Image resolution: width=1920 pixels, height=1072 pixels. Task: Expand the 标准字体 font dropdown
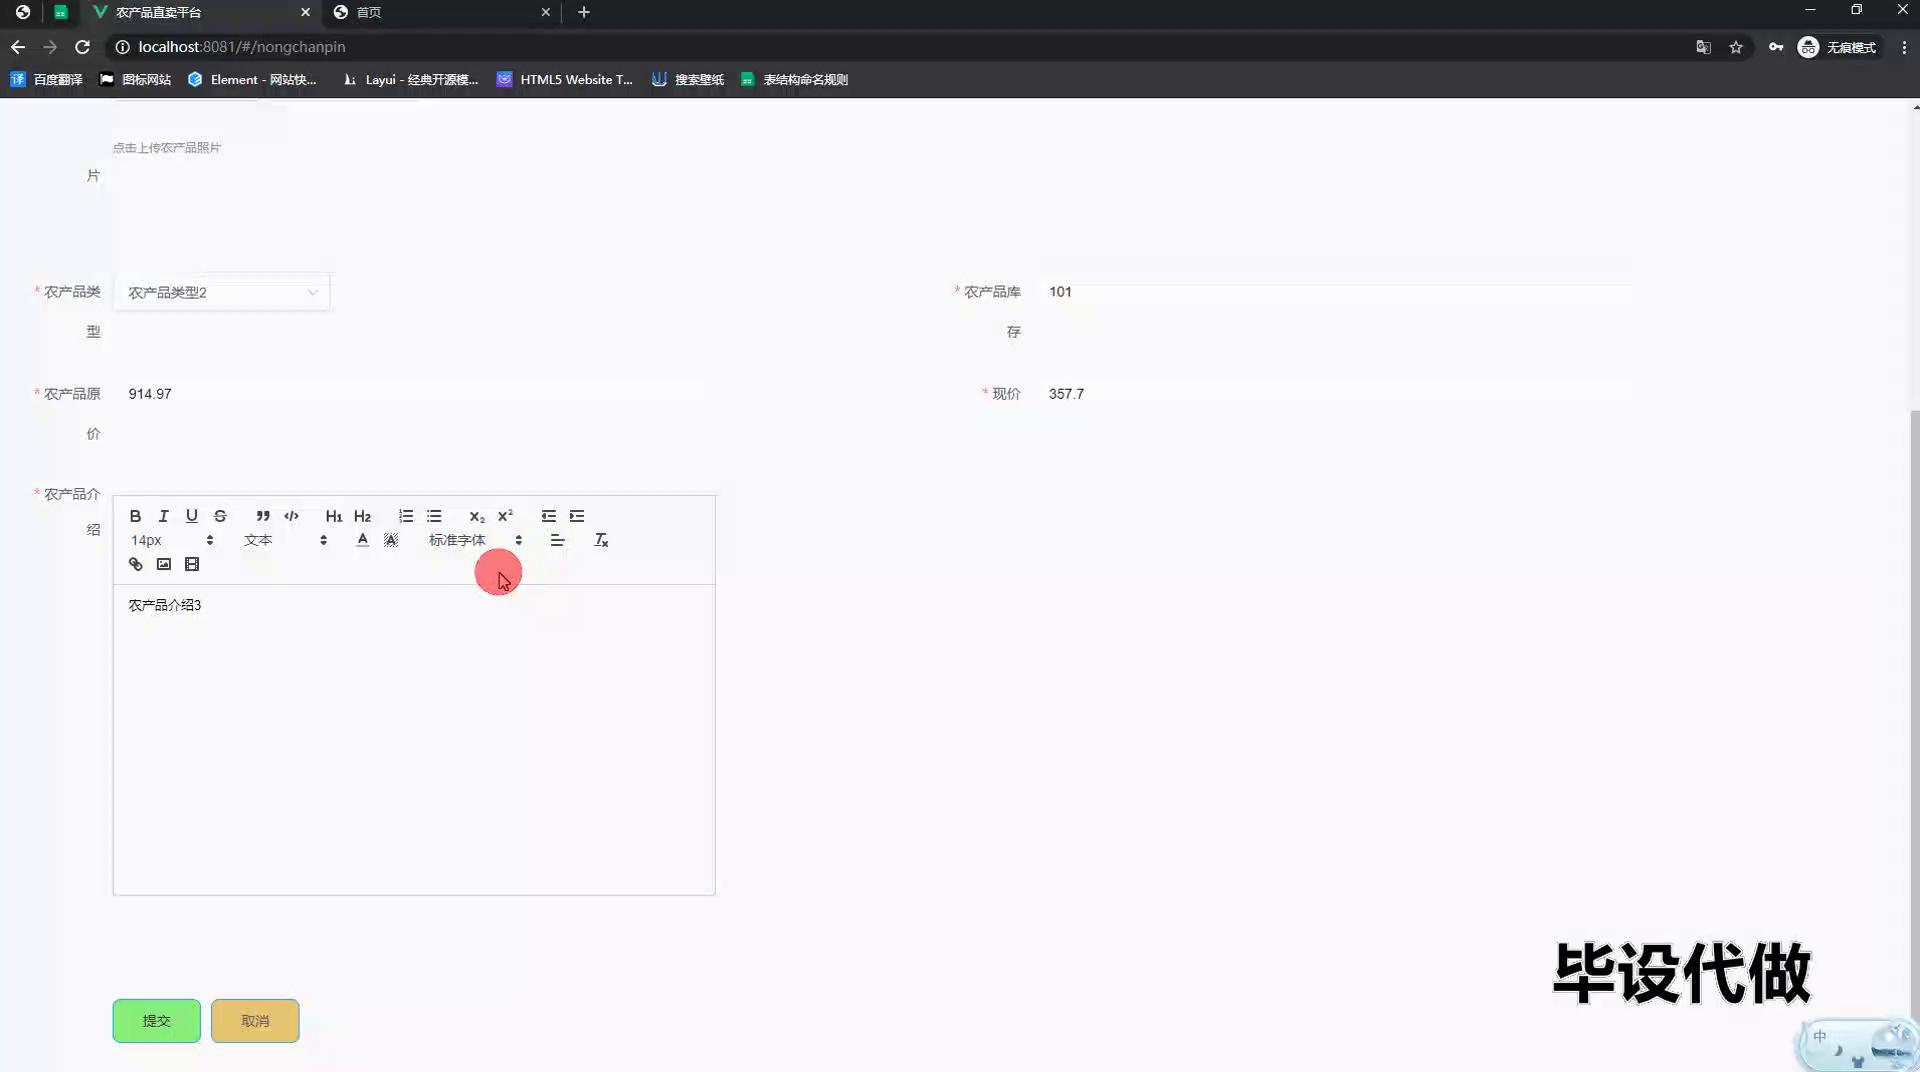coord(475,540)
